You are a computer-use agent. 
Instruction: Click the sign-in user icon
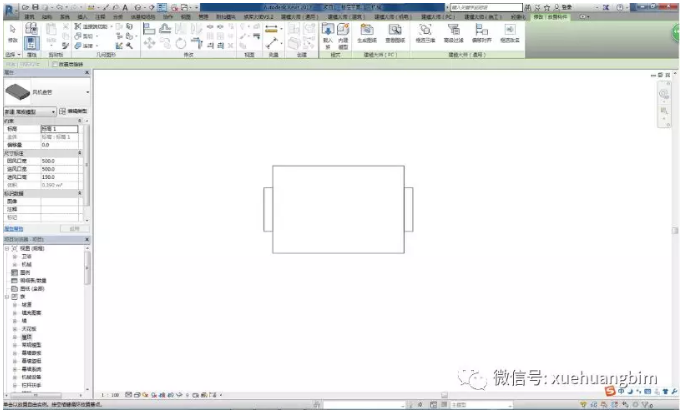(557, 7)
